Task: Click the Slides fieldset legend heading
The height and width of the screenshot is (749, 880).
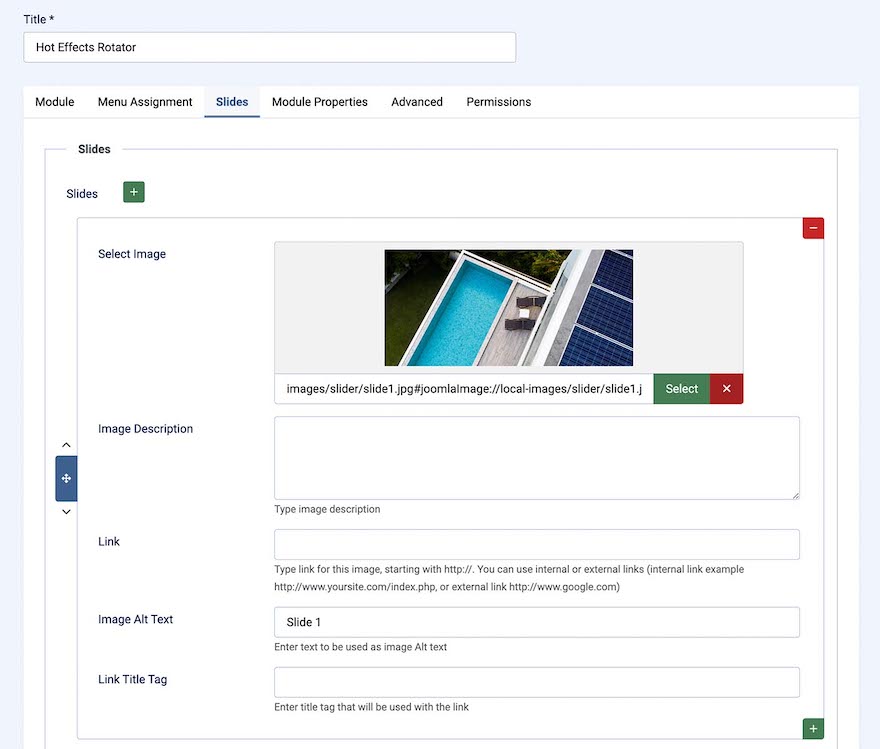Action: point(94,149)
